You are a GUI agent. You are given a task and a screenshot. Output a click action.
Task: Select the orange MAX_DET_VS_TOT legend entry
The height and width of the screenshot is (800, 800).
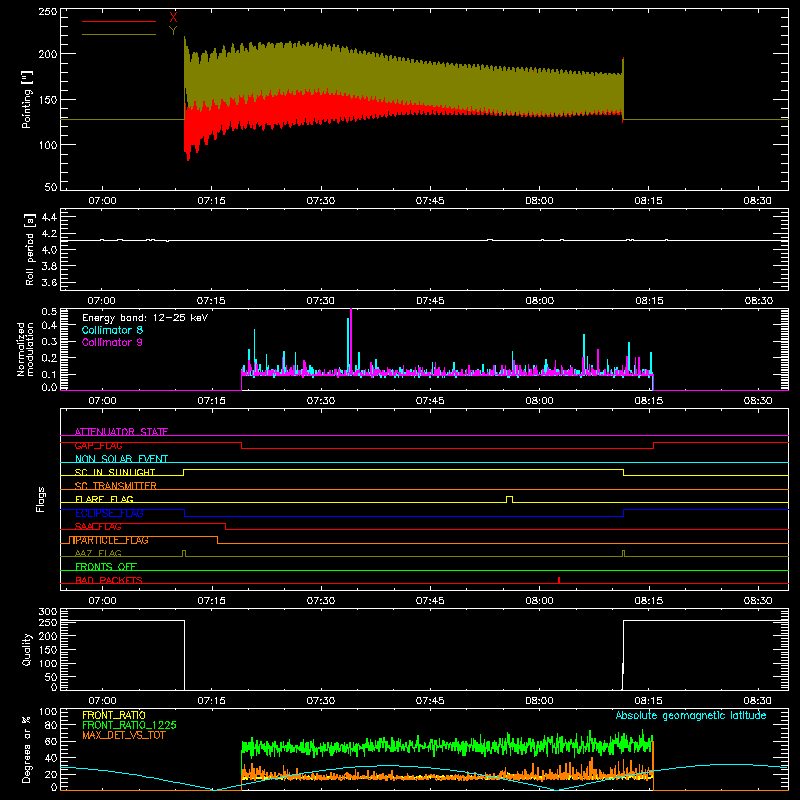click(x=124, y=735)
